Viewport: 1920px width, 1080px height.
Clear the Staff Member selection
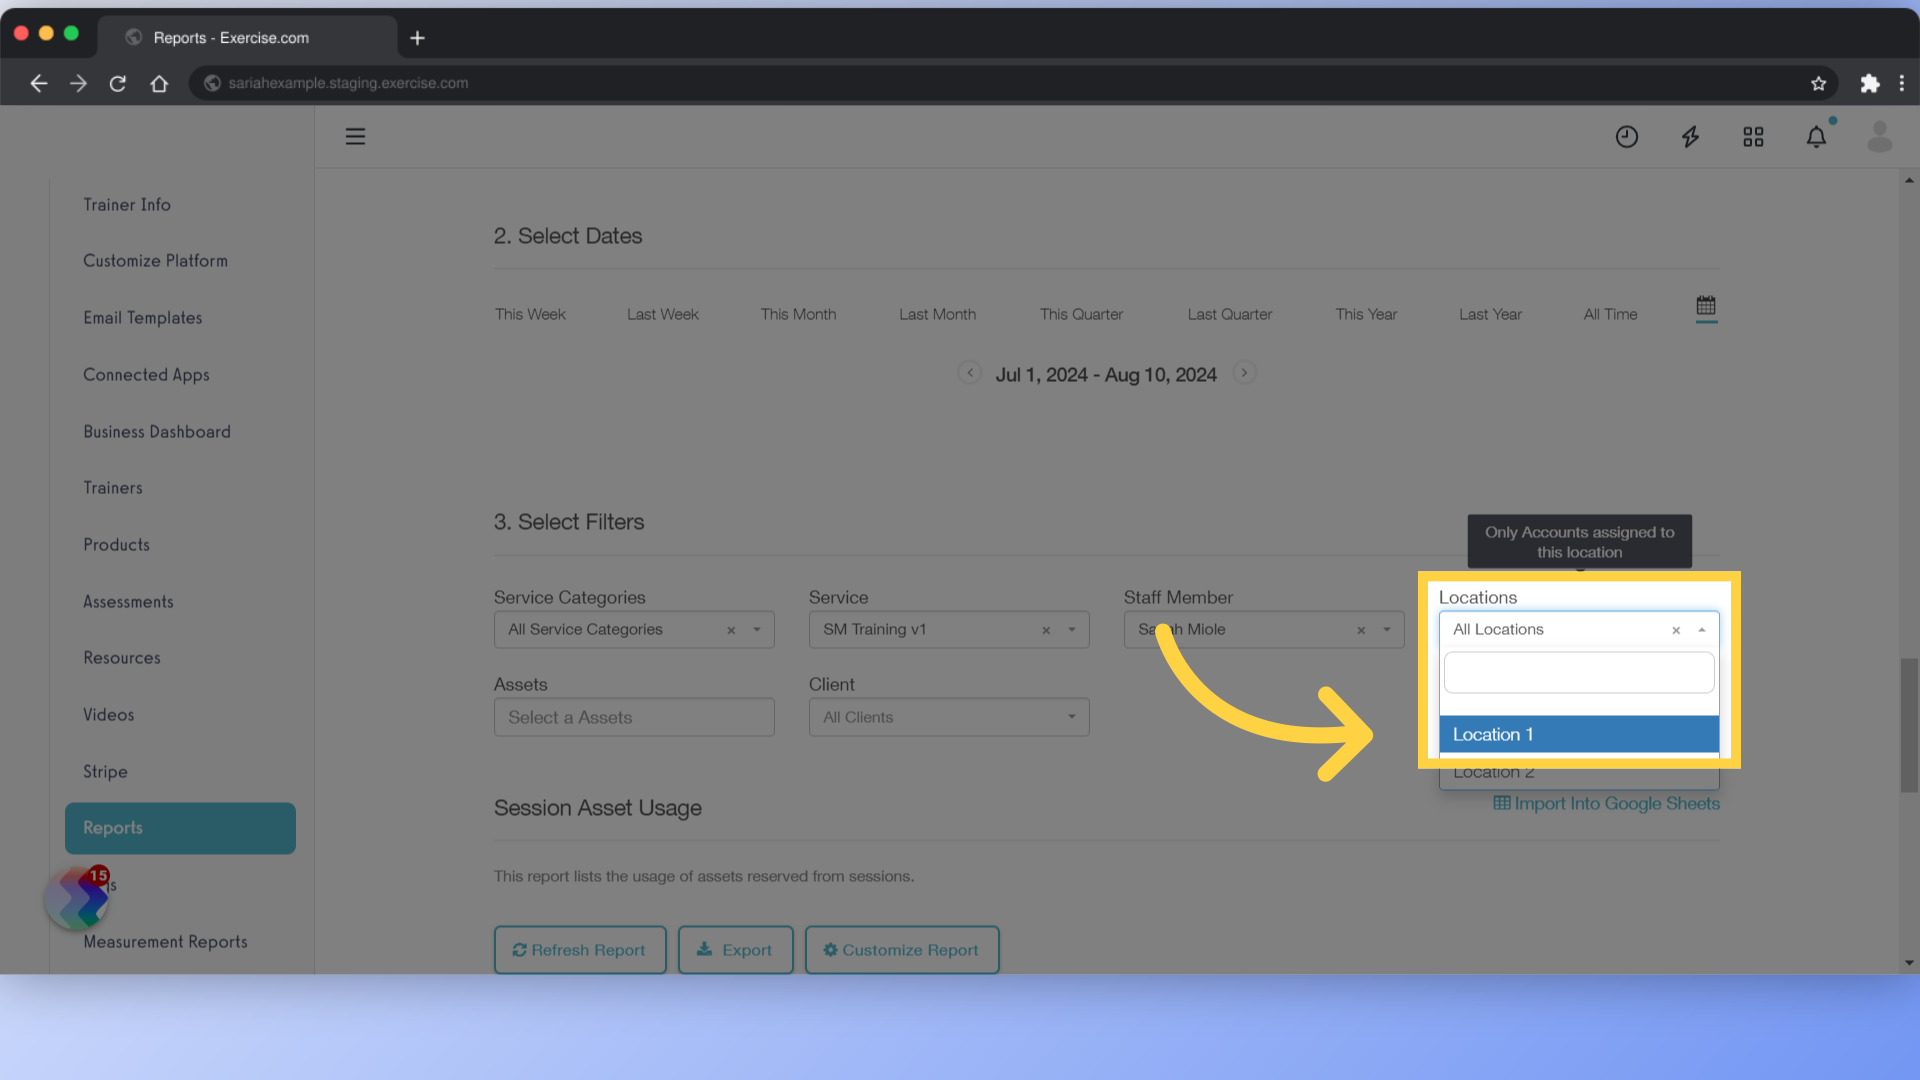coord(1361,630)
